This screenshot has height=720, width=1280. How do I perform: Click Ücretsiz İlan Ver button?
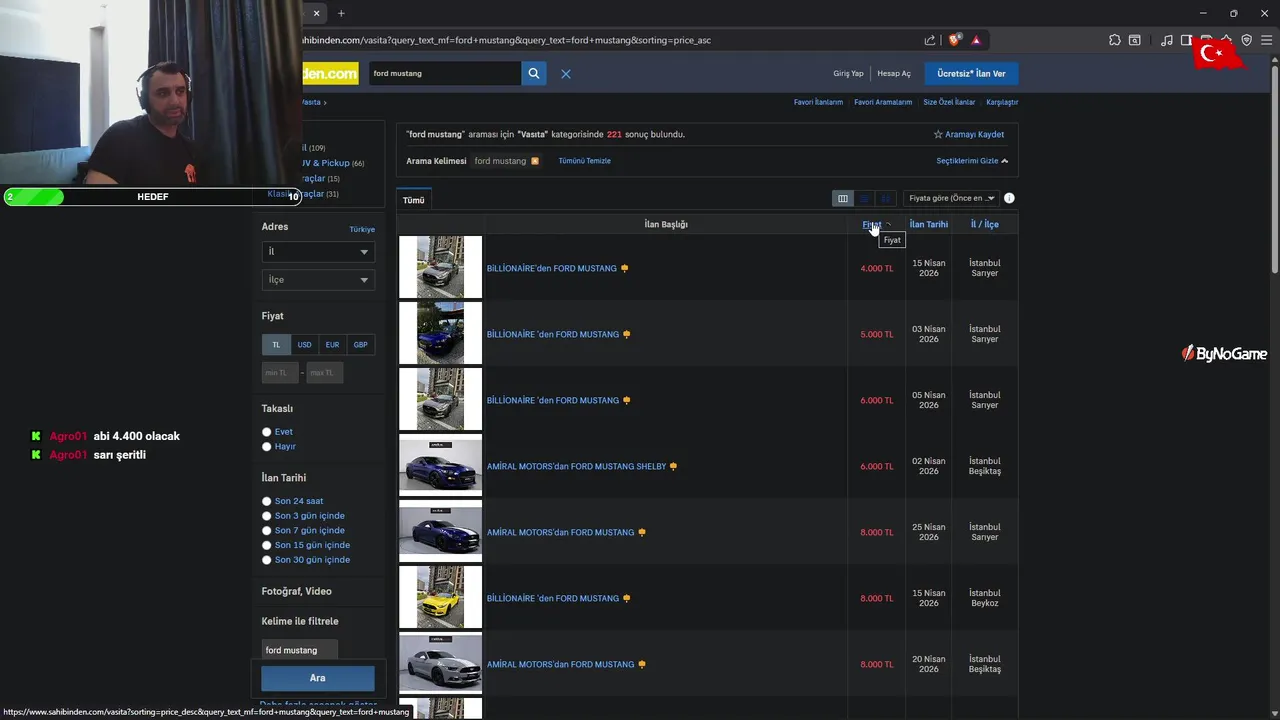971,73
